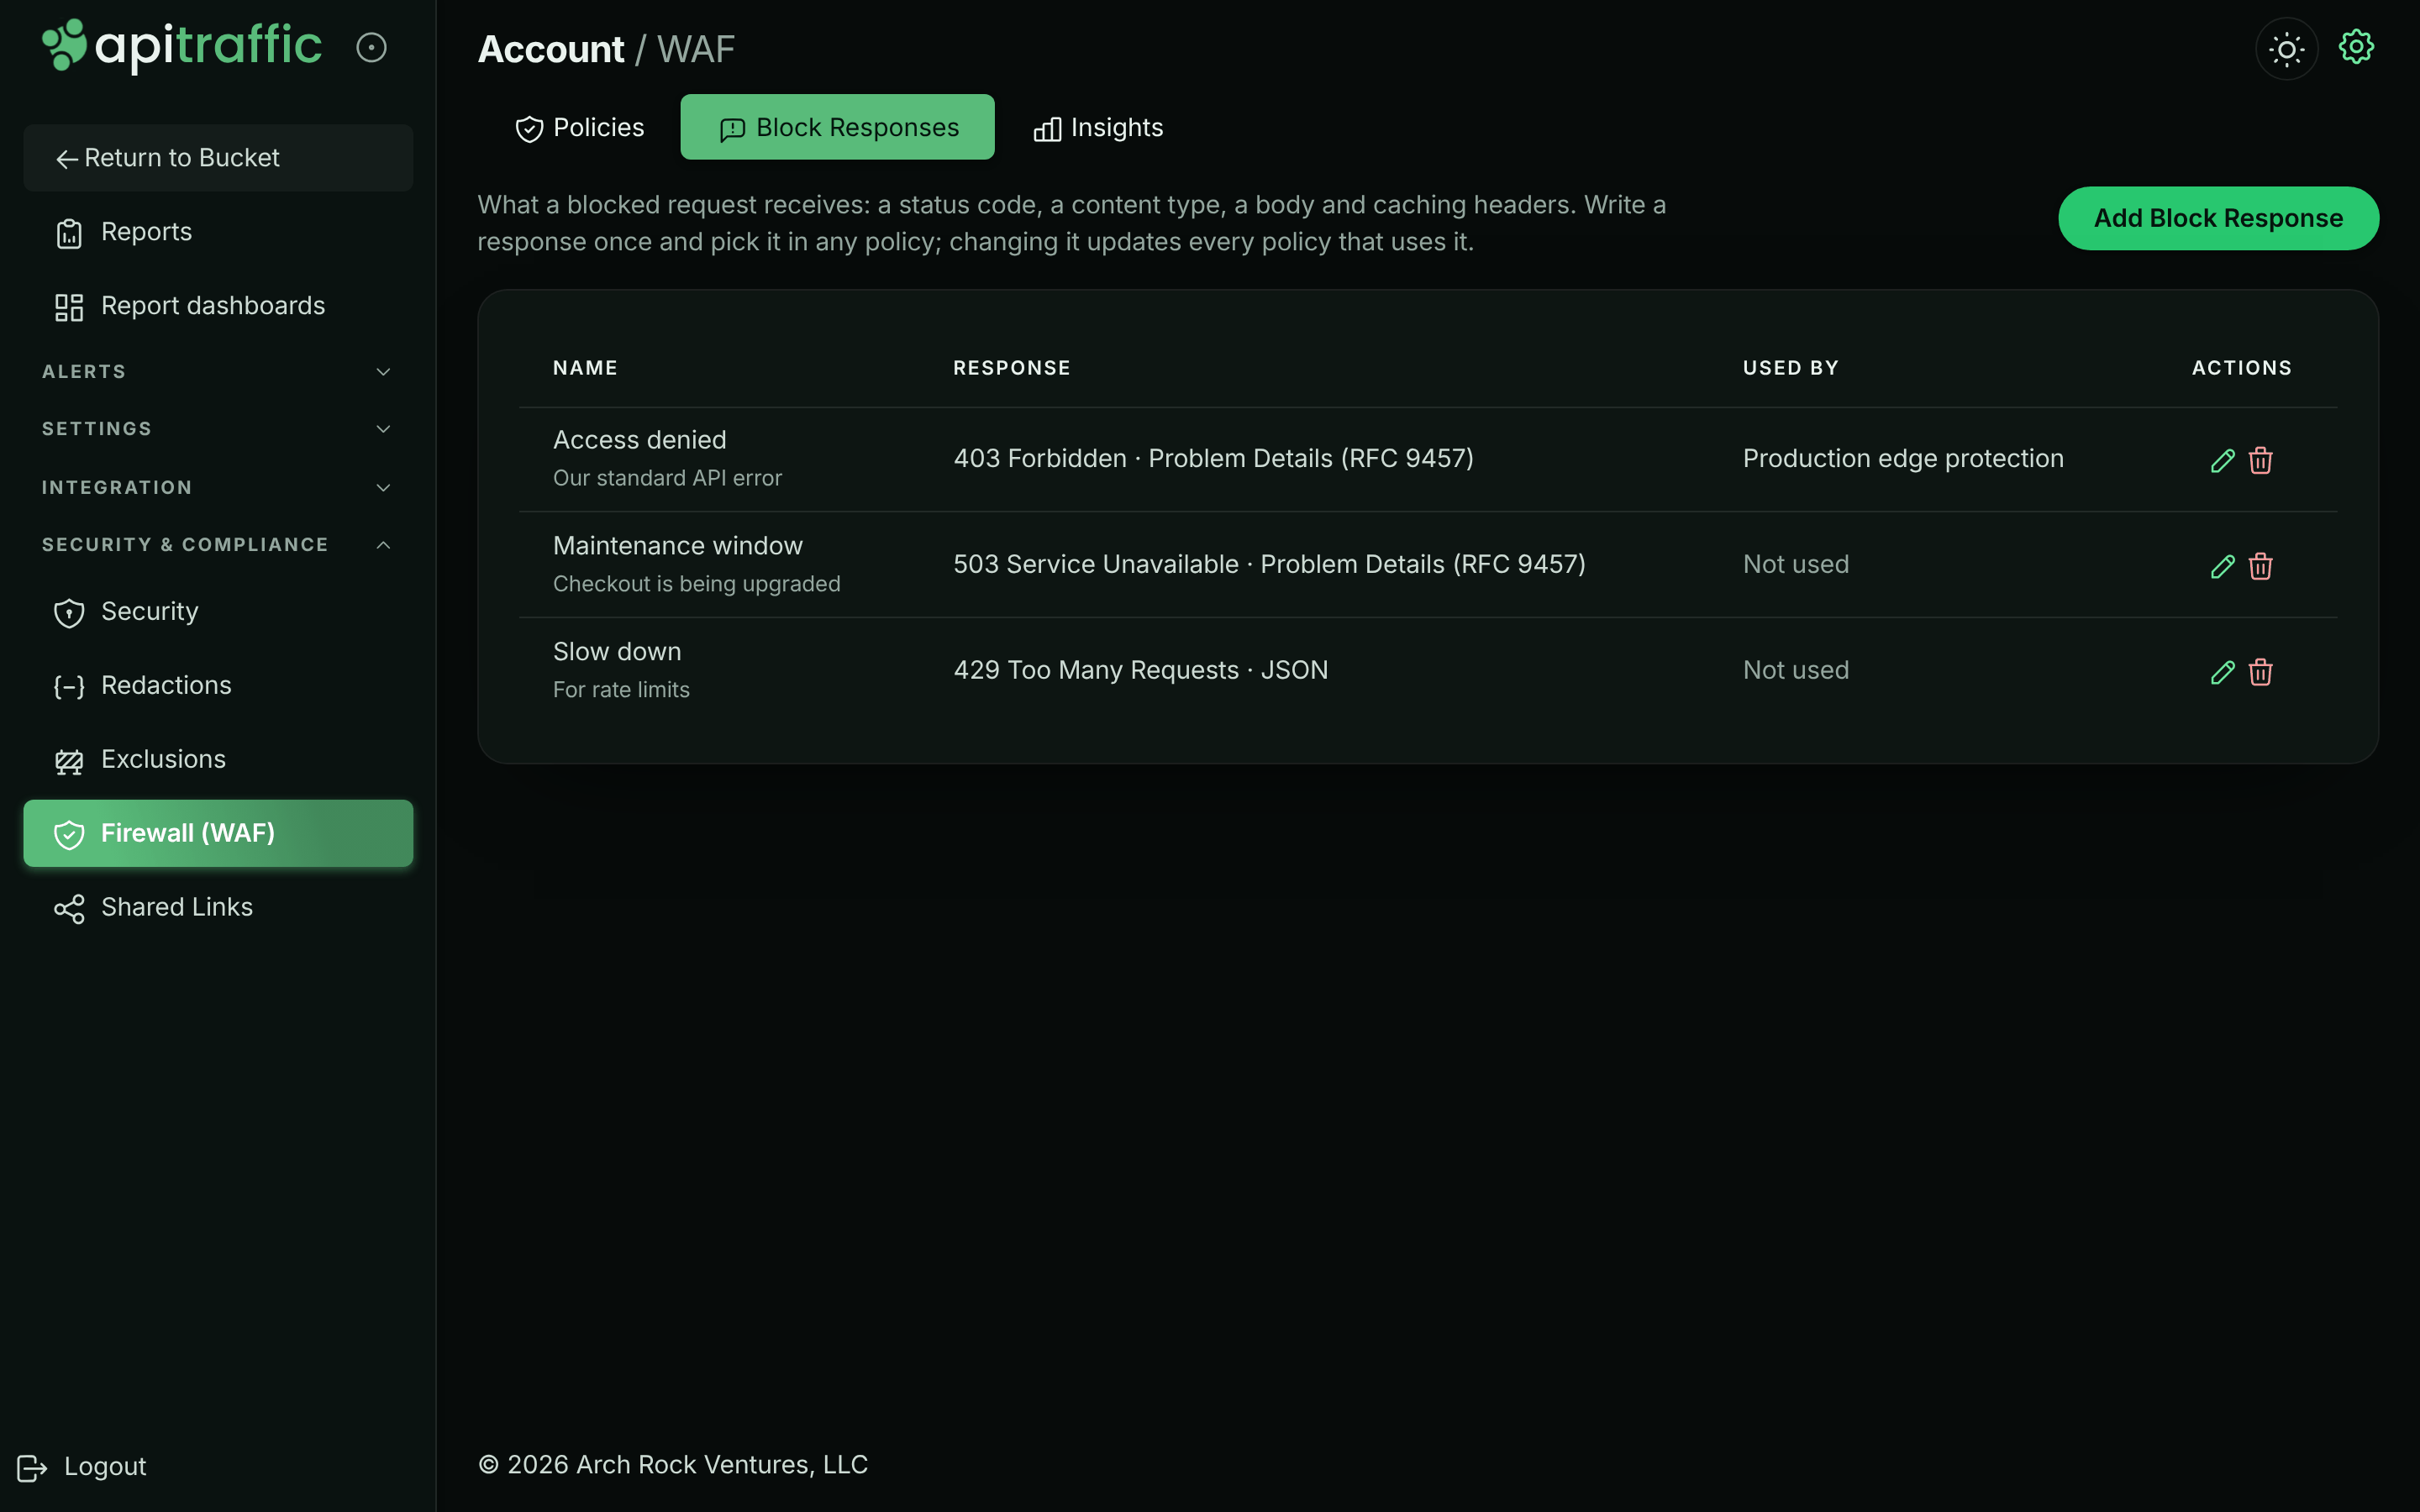2420x1512 pixels.
Task: Click the apitraffic logo
Action: click(x=182, y=46)
